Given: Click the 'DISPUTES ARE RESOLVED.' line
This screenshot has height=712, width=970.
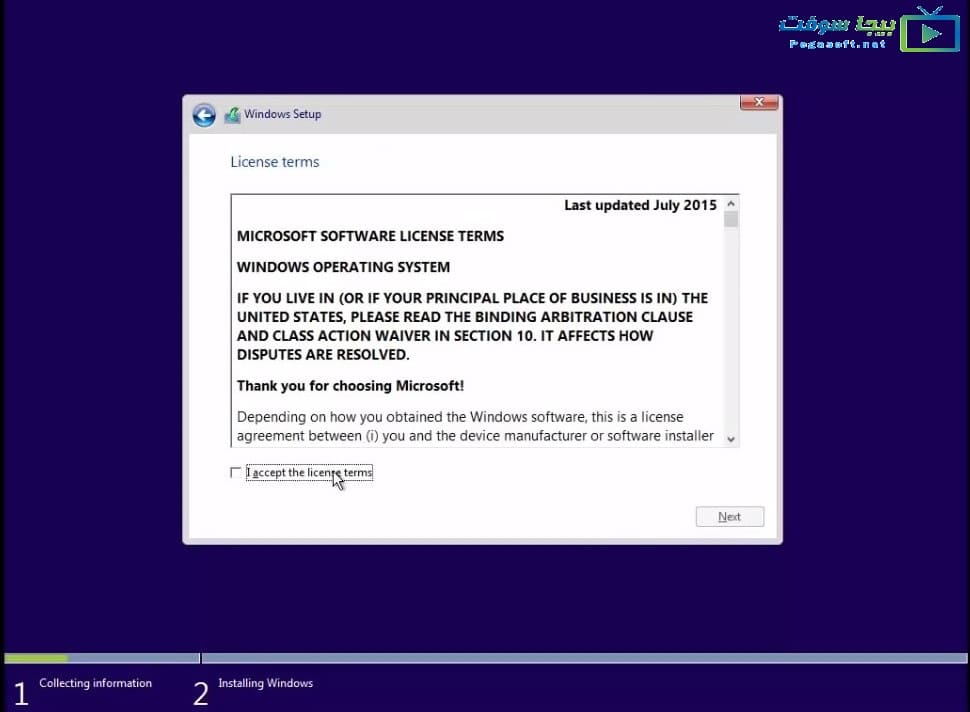Looking at the screenshot, I should (323, 354).
